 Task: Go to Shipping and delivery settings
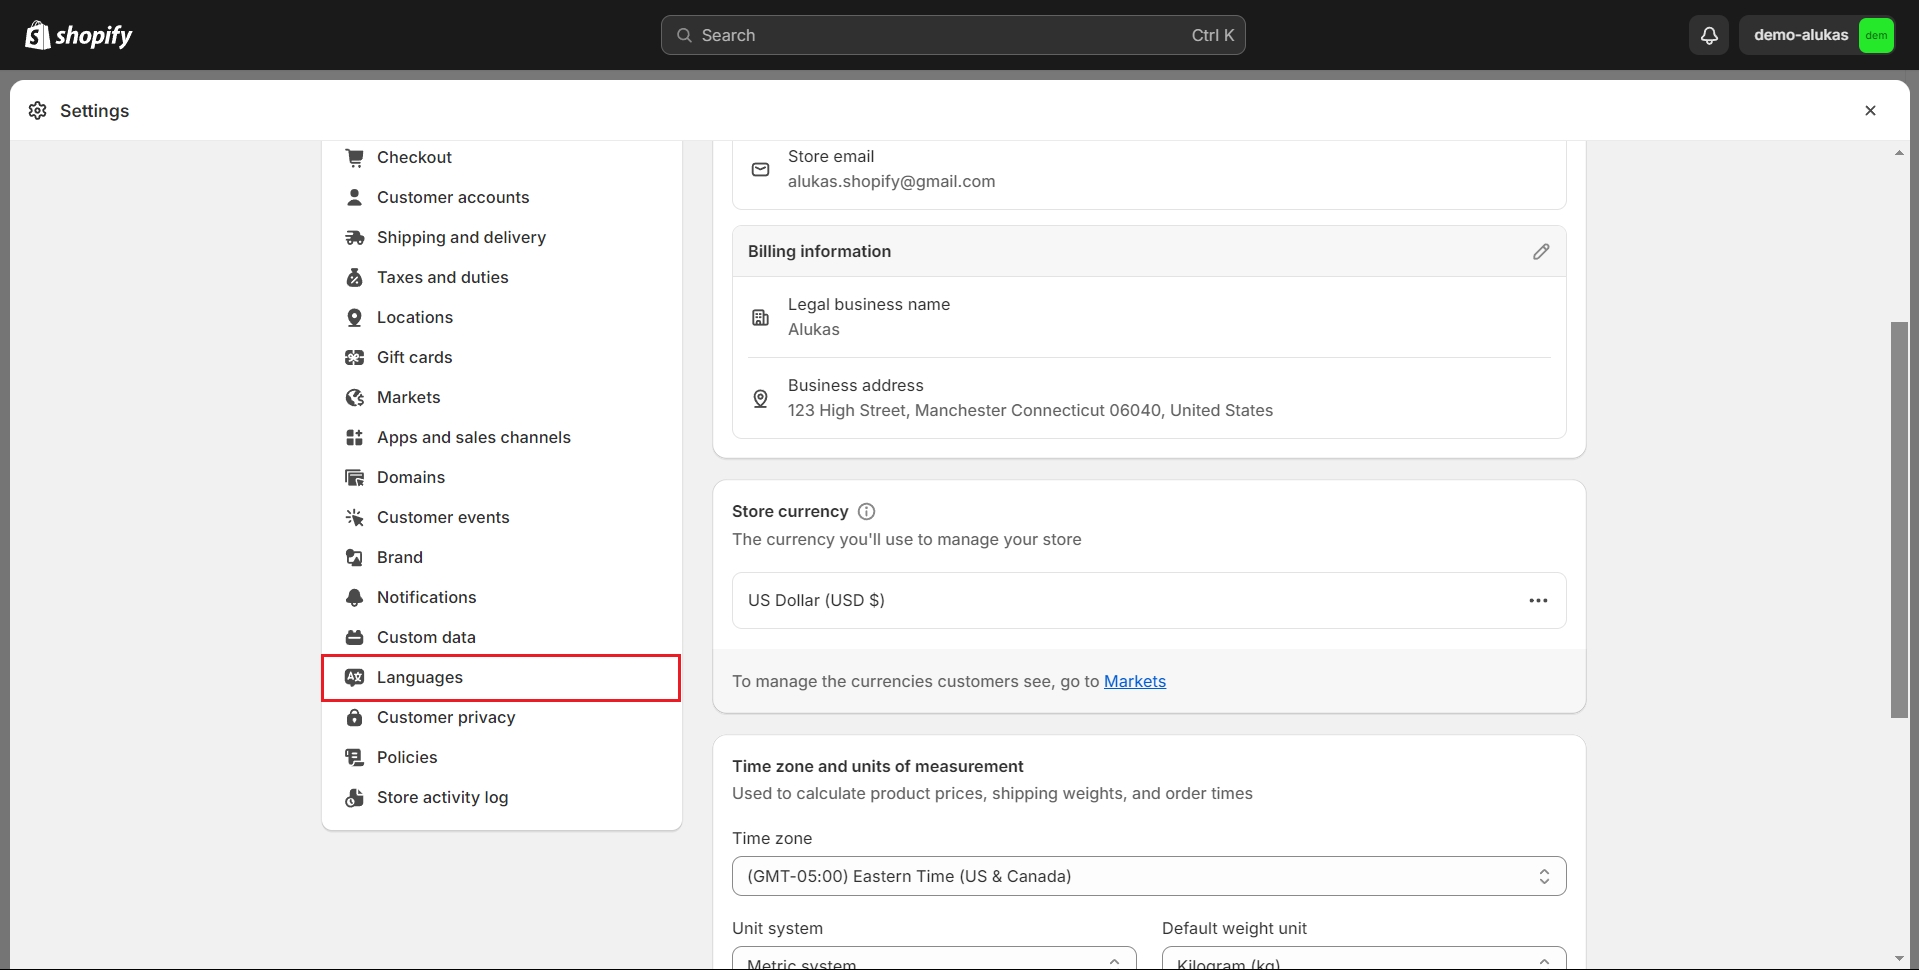click(461, 238)
